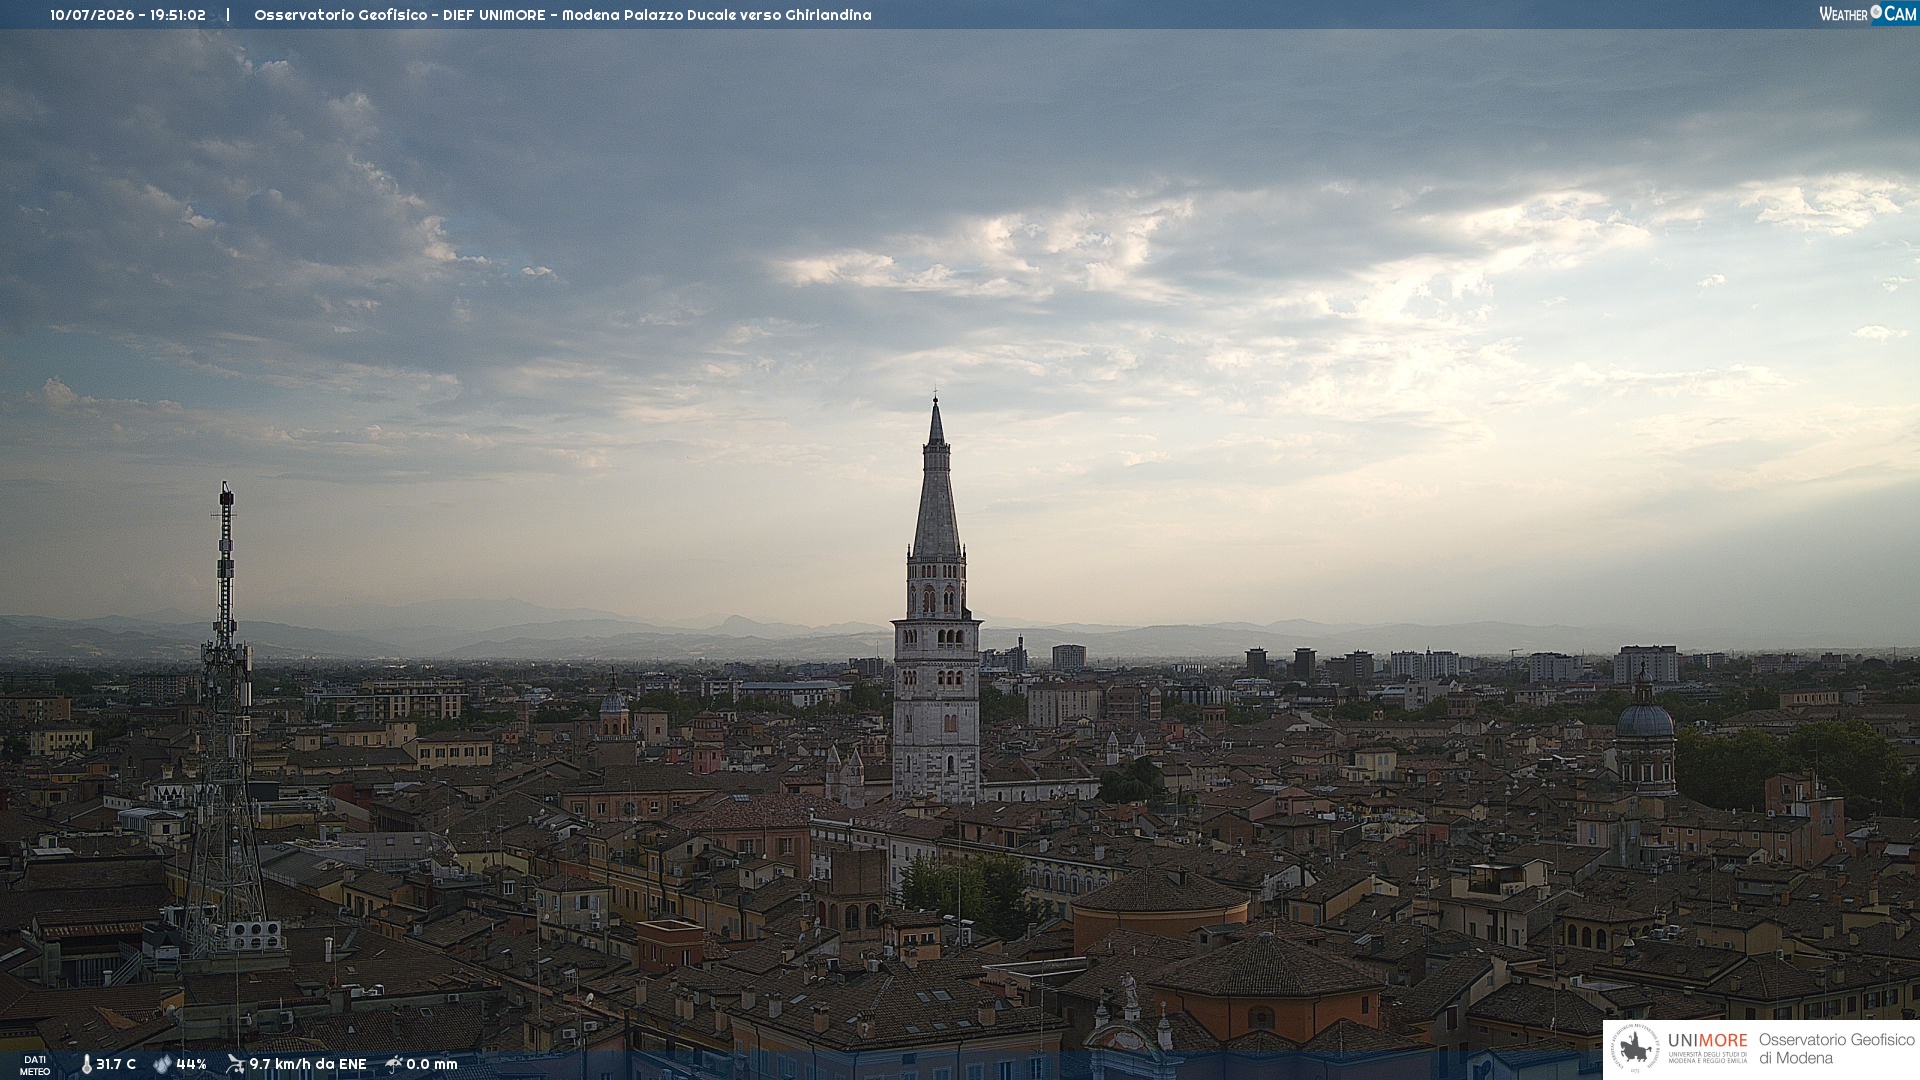Click the rain umbrella icon
This screenshot has height=1080, width=1920.
tap(394, 1064)
